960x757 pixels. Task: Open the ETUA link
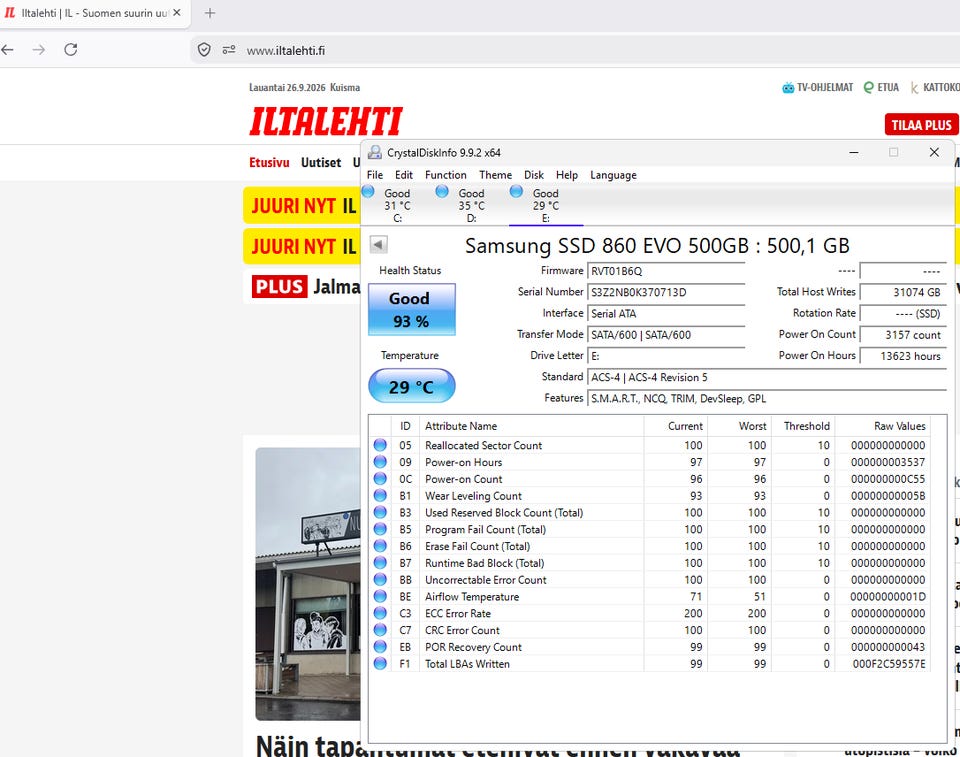coord(881,88)
